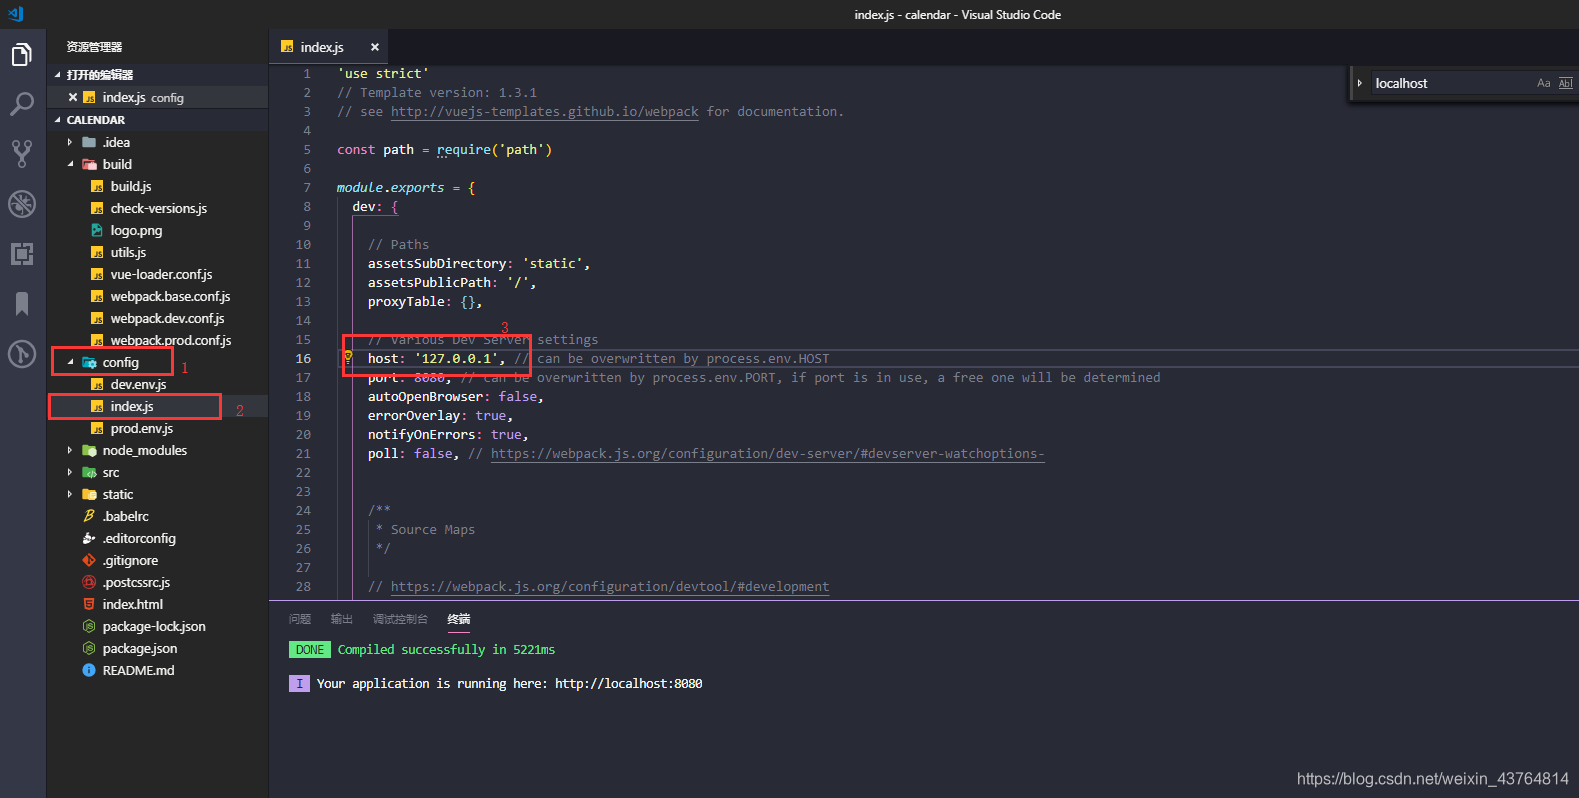Open vue-loader.conf.js file
This screenshot has height=798, width=1579.
coord(161,274)
